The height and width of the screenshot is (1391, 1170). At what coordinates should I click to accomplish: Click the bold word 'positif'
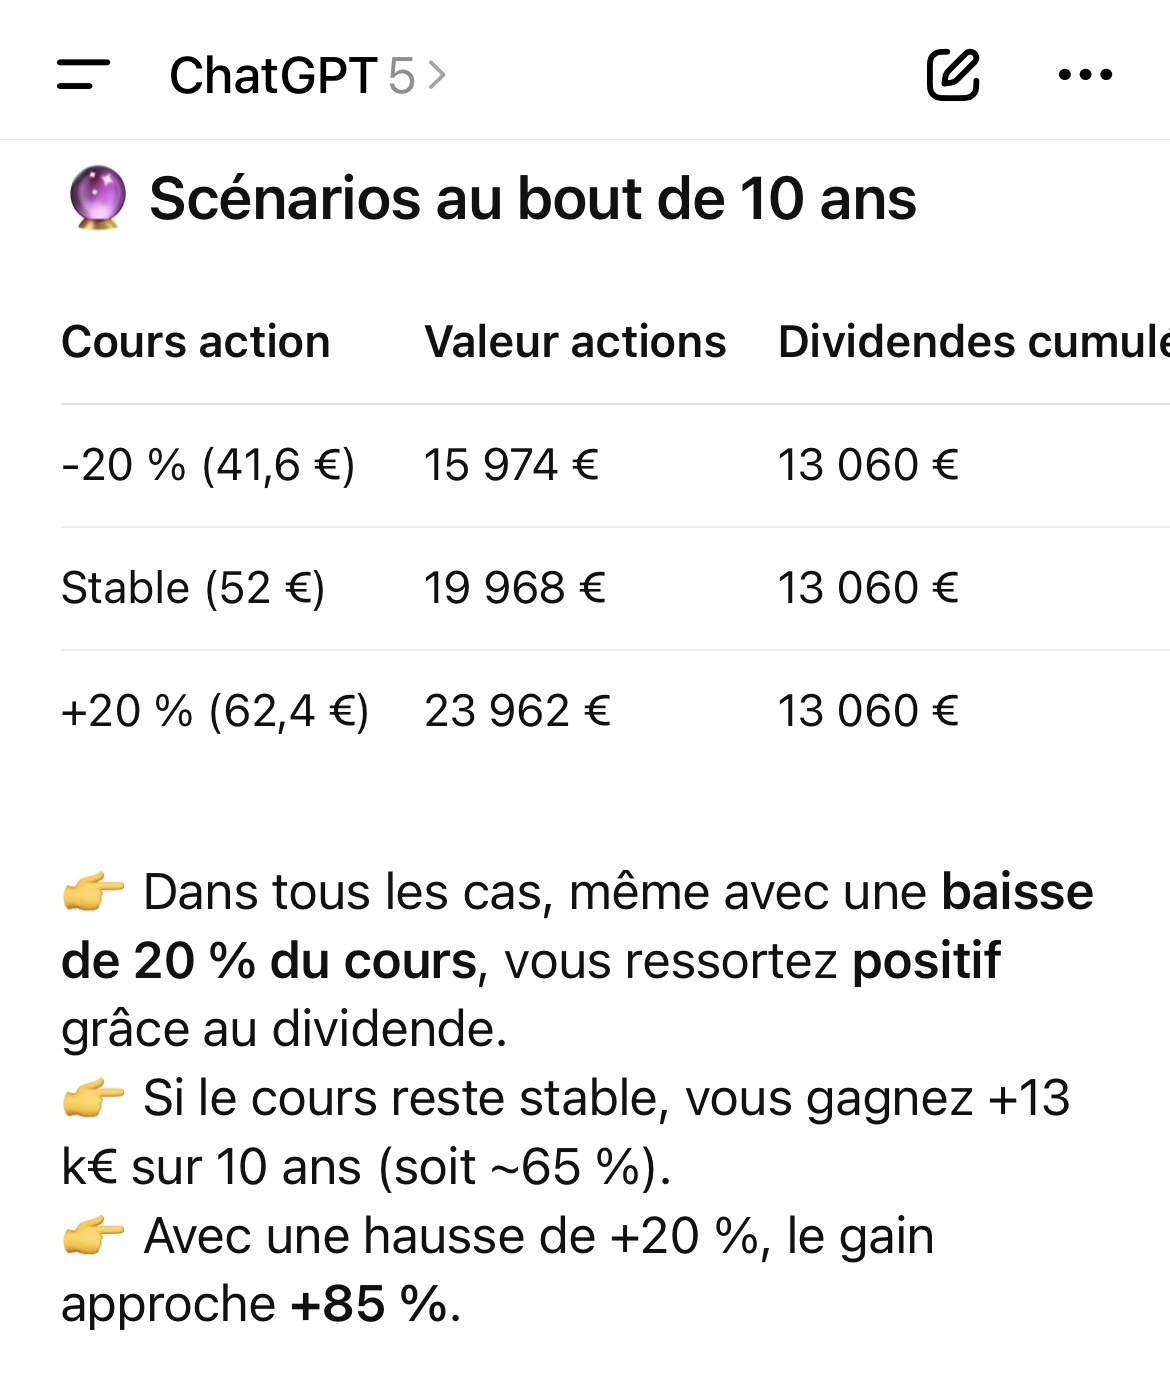click(x=926, y=961)
